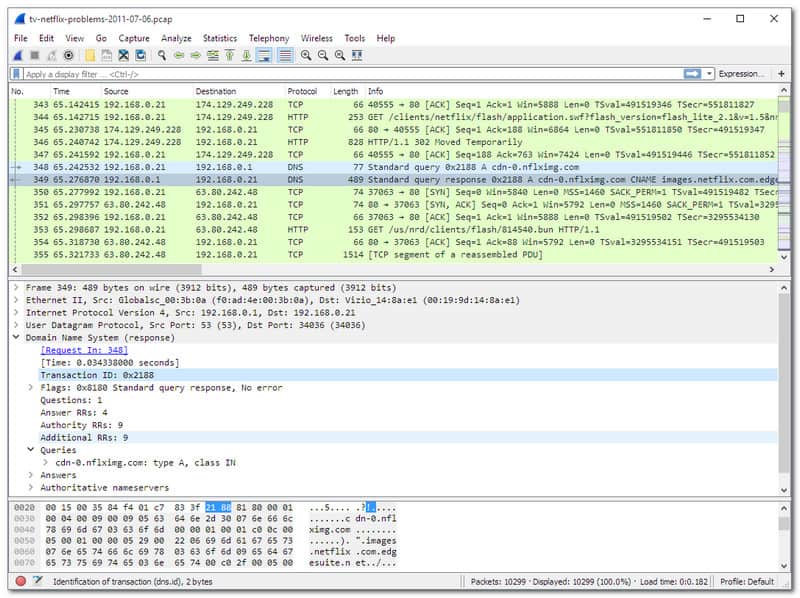Open the Telephony menu
Screen dimensions: 800x598
coord(269,38)
